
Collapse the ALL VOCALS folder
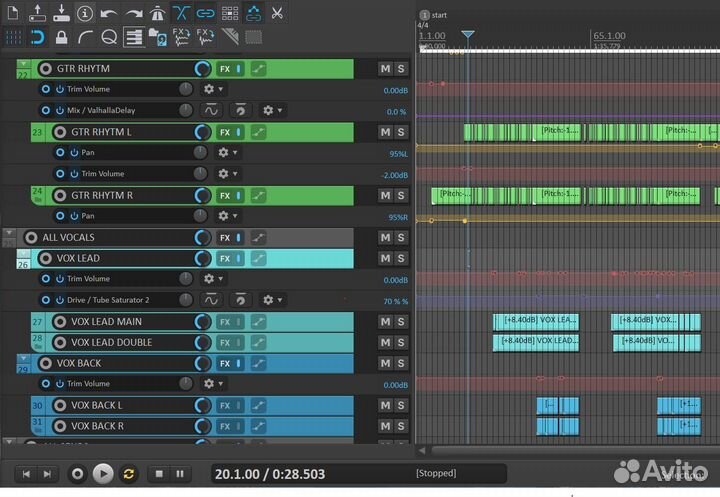point(10,233)
